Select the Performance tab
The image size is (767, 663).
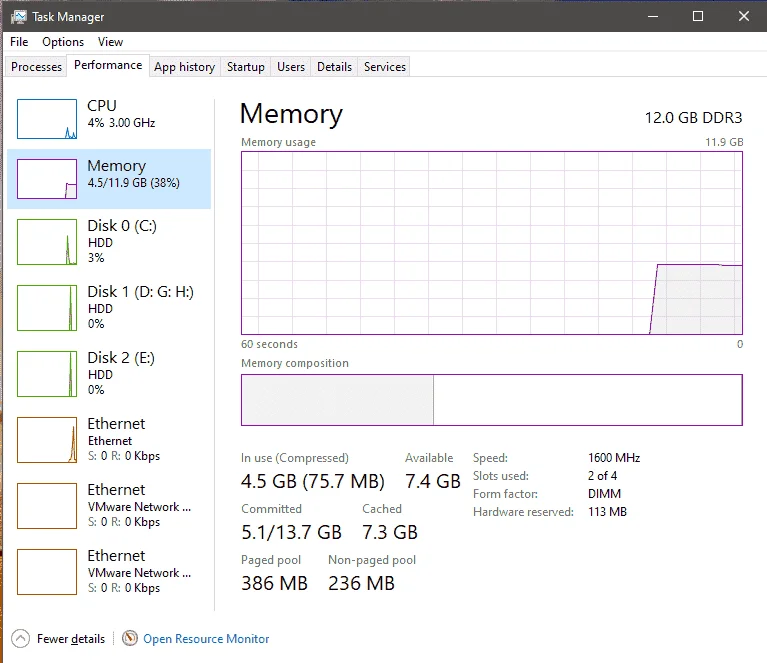coord(108,65)
